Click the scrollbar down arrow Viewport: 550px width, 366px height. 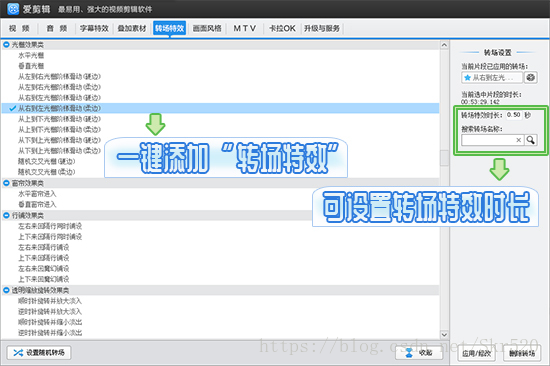[444, 334]
